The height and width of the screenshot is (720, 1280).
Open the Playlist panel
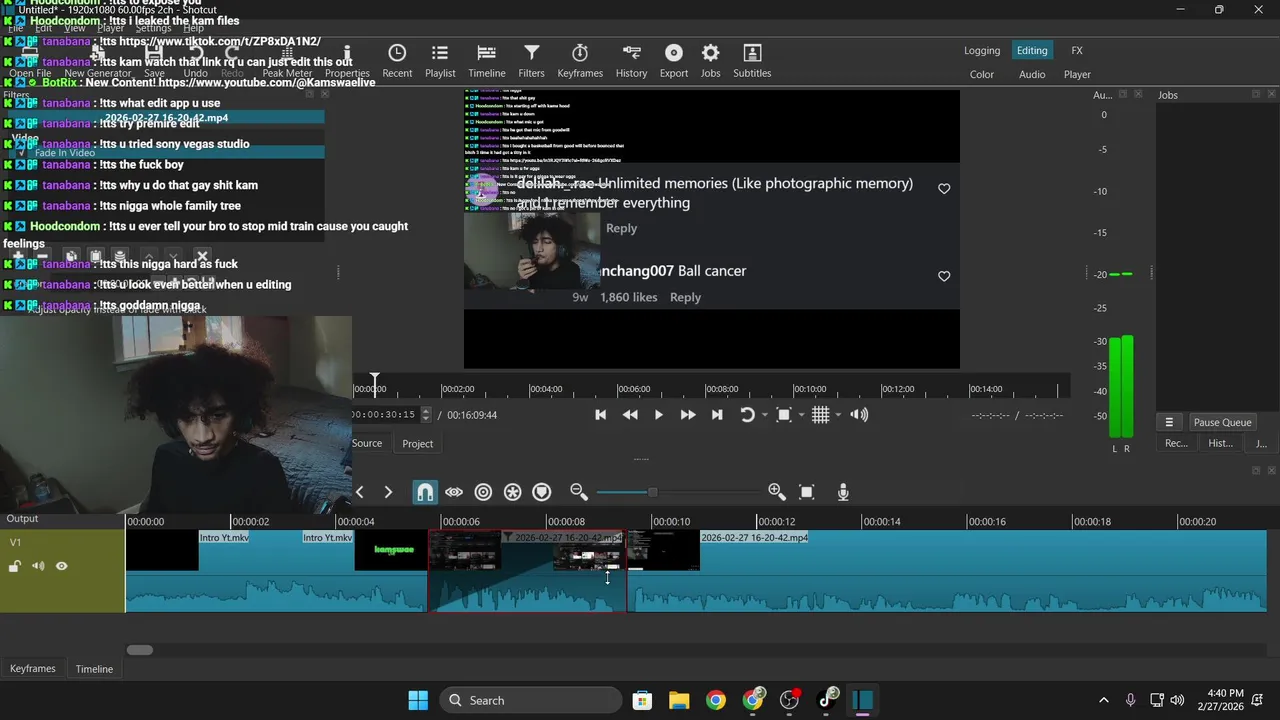click(x=440, y=60)
